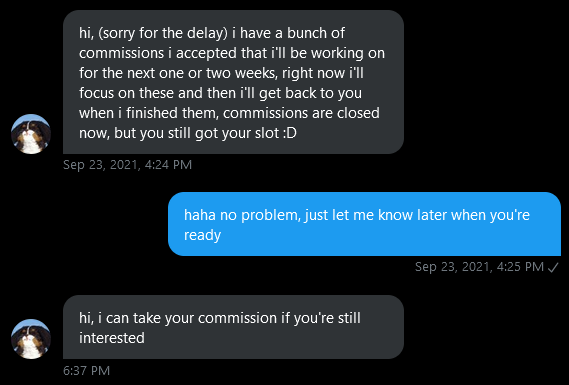The image size is (569, 385).
Task: Select the "i can take your commission" message bubble
Action: 233,327
